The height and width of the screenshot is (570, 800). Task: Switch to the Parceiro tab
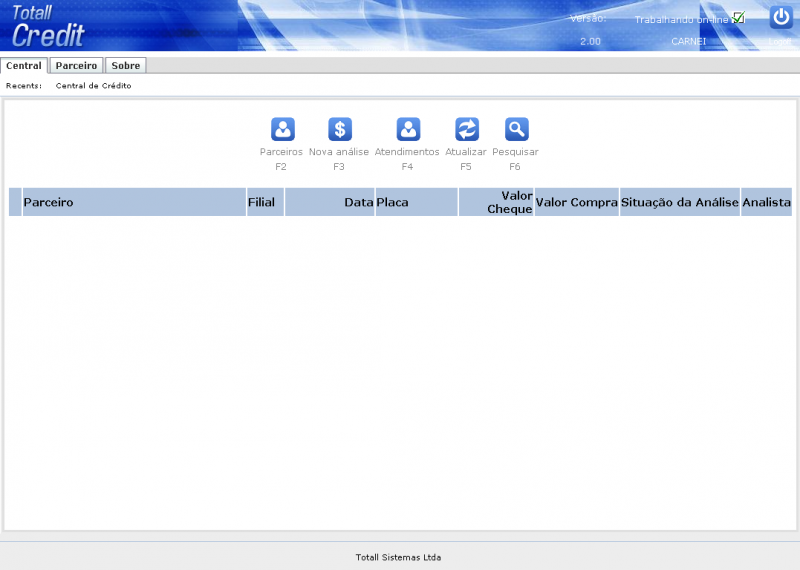pyautogui.click(x=76, y=65)
